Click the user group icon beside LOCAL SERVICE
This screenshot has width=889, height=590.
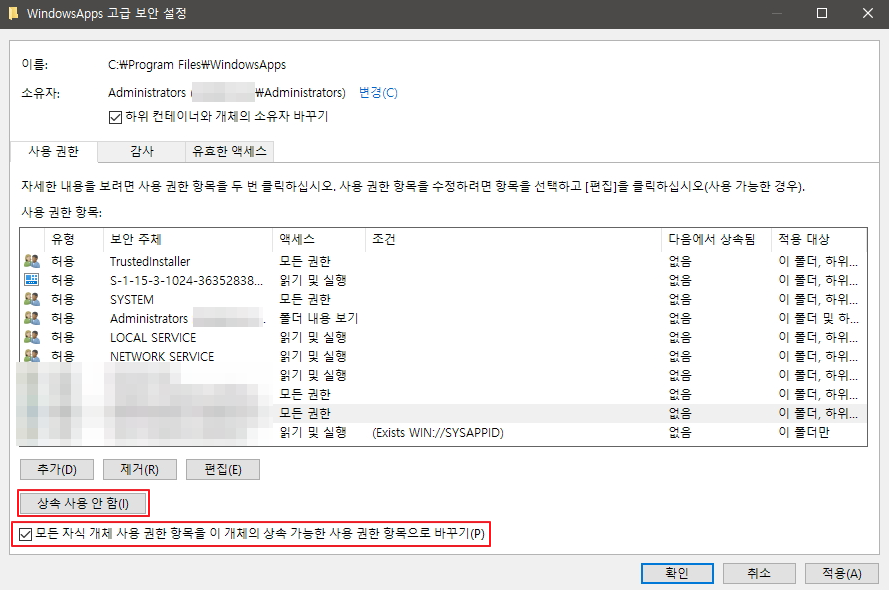(32, 337)
